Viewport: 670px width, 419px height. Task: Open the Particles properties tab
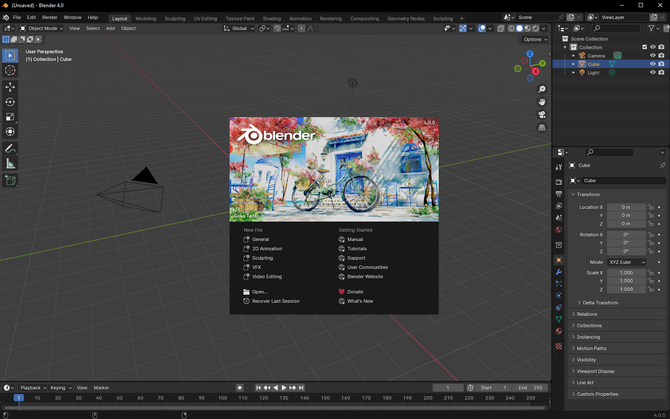(558, 284)
